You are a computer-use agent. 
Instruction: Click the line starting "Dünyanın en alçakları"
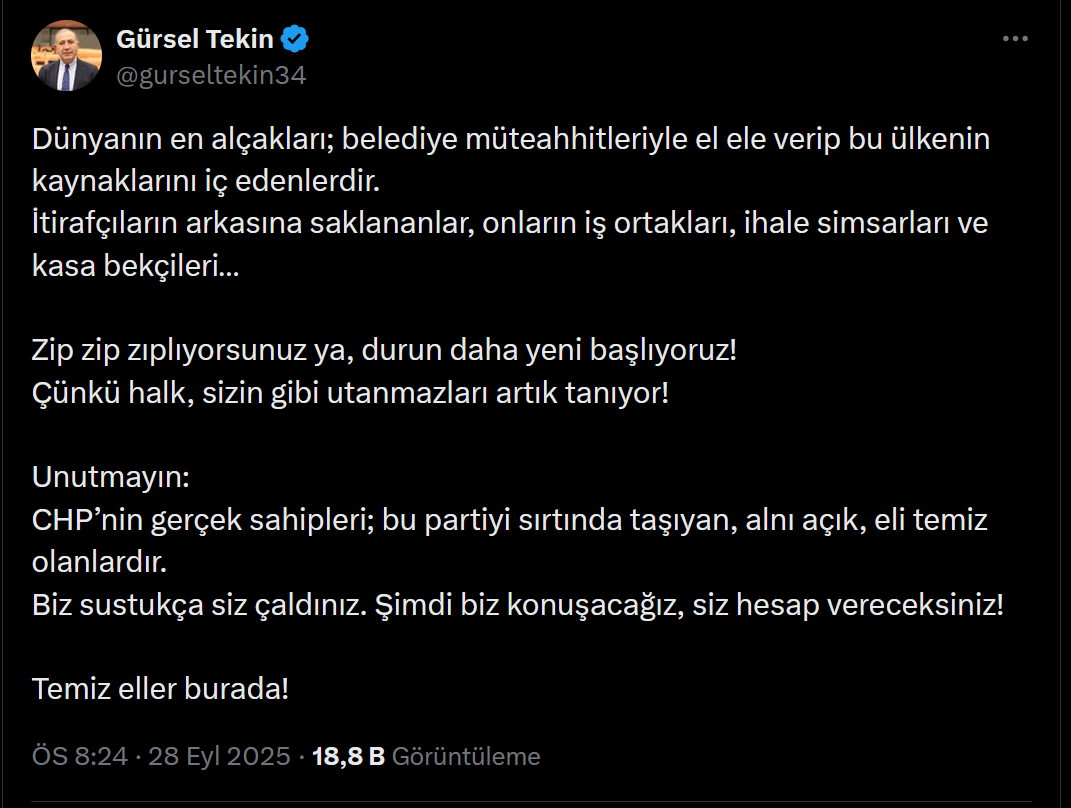tap(510, 139)
